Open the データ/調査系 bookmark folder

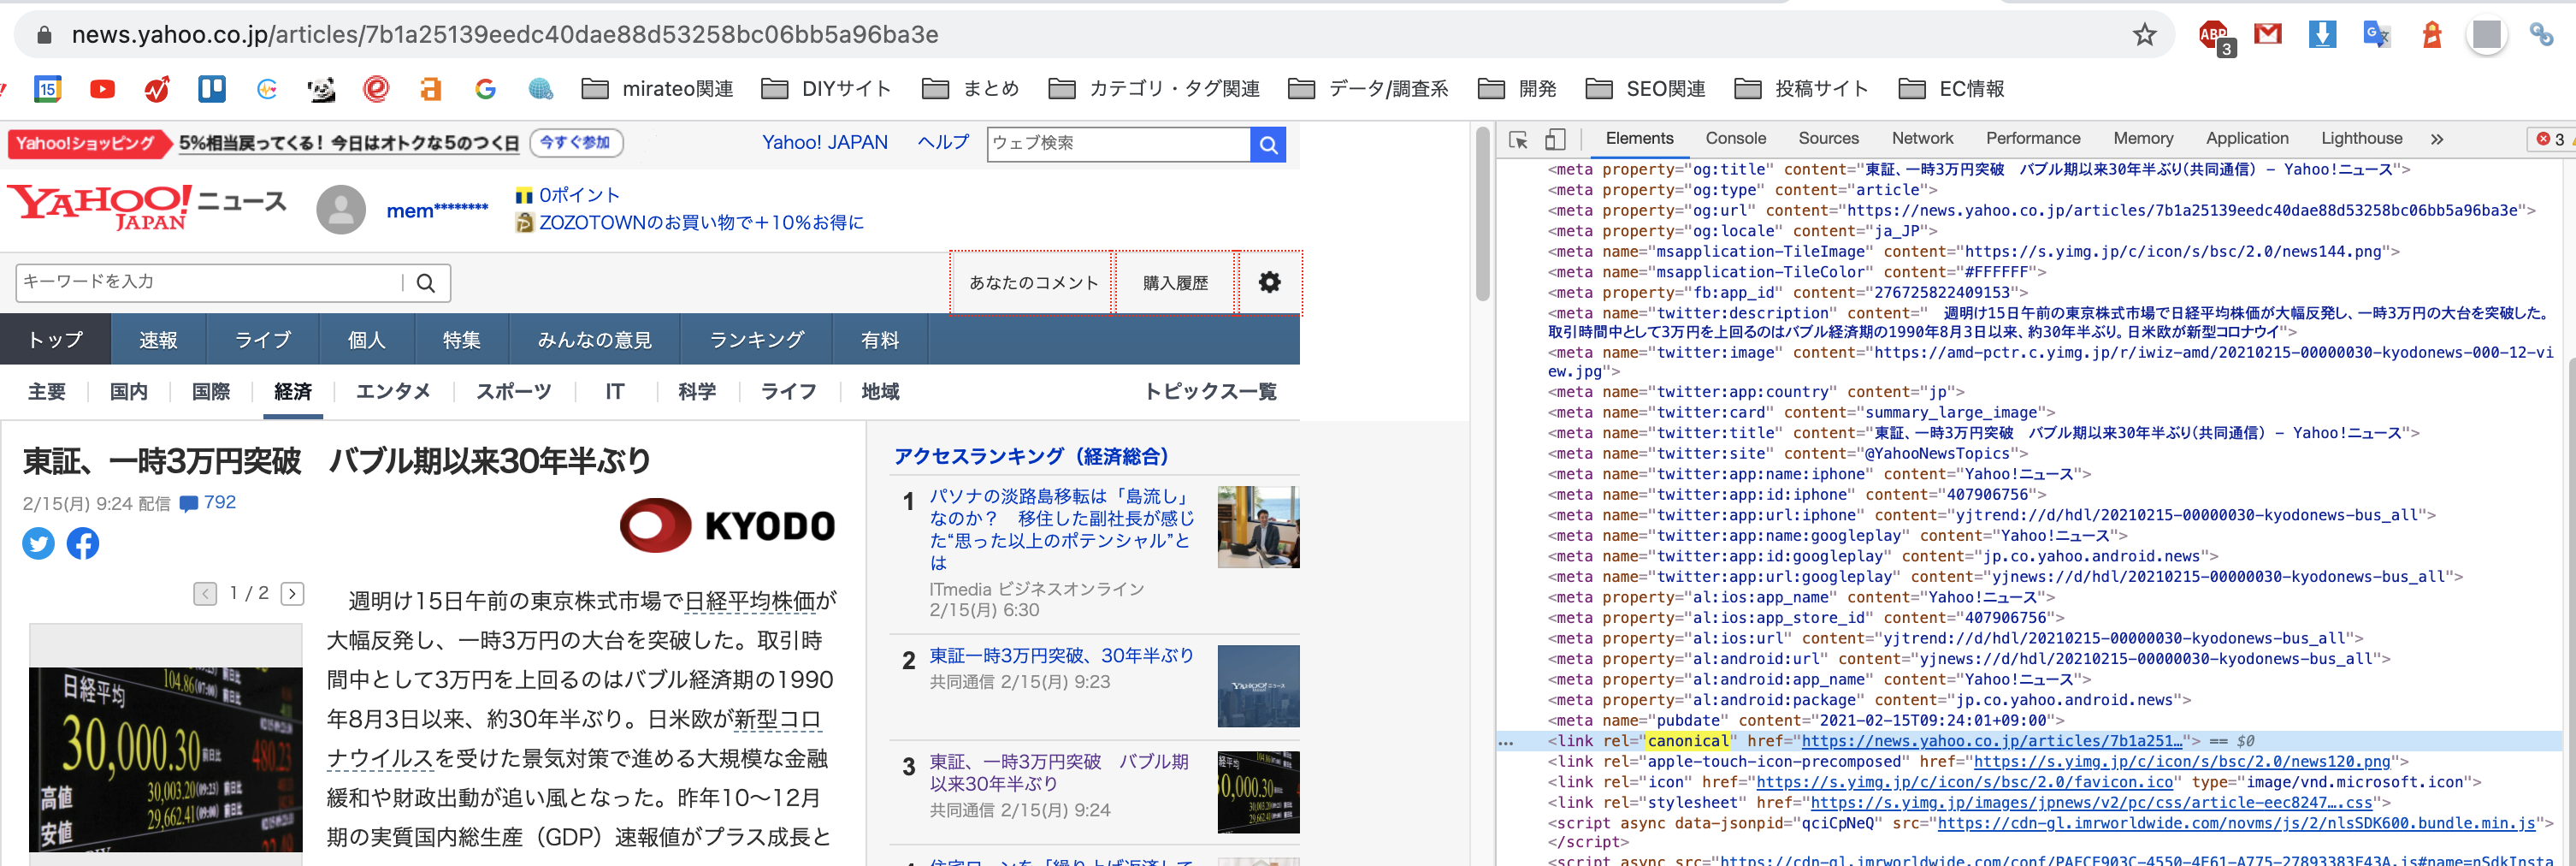(x=1367, y=89)
